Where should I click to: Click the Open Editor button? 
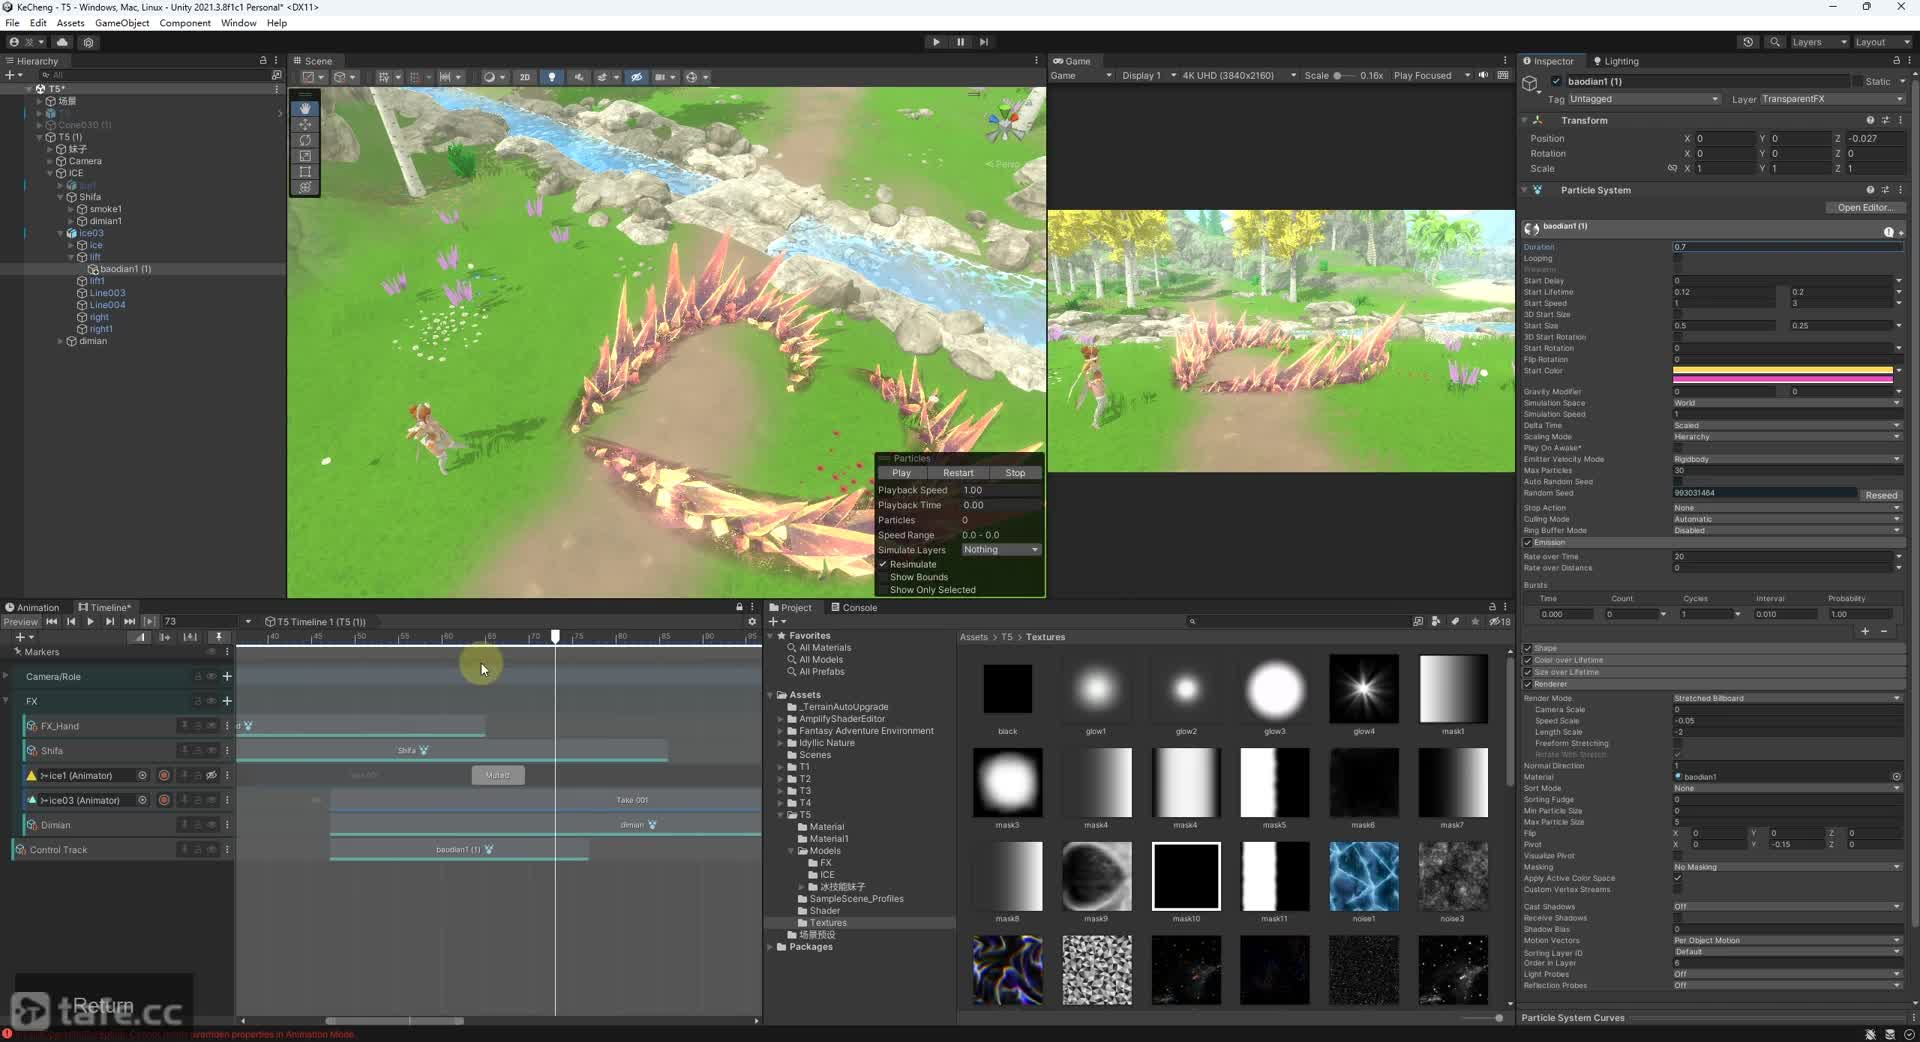click(1864, 207)
